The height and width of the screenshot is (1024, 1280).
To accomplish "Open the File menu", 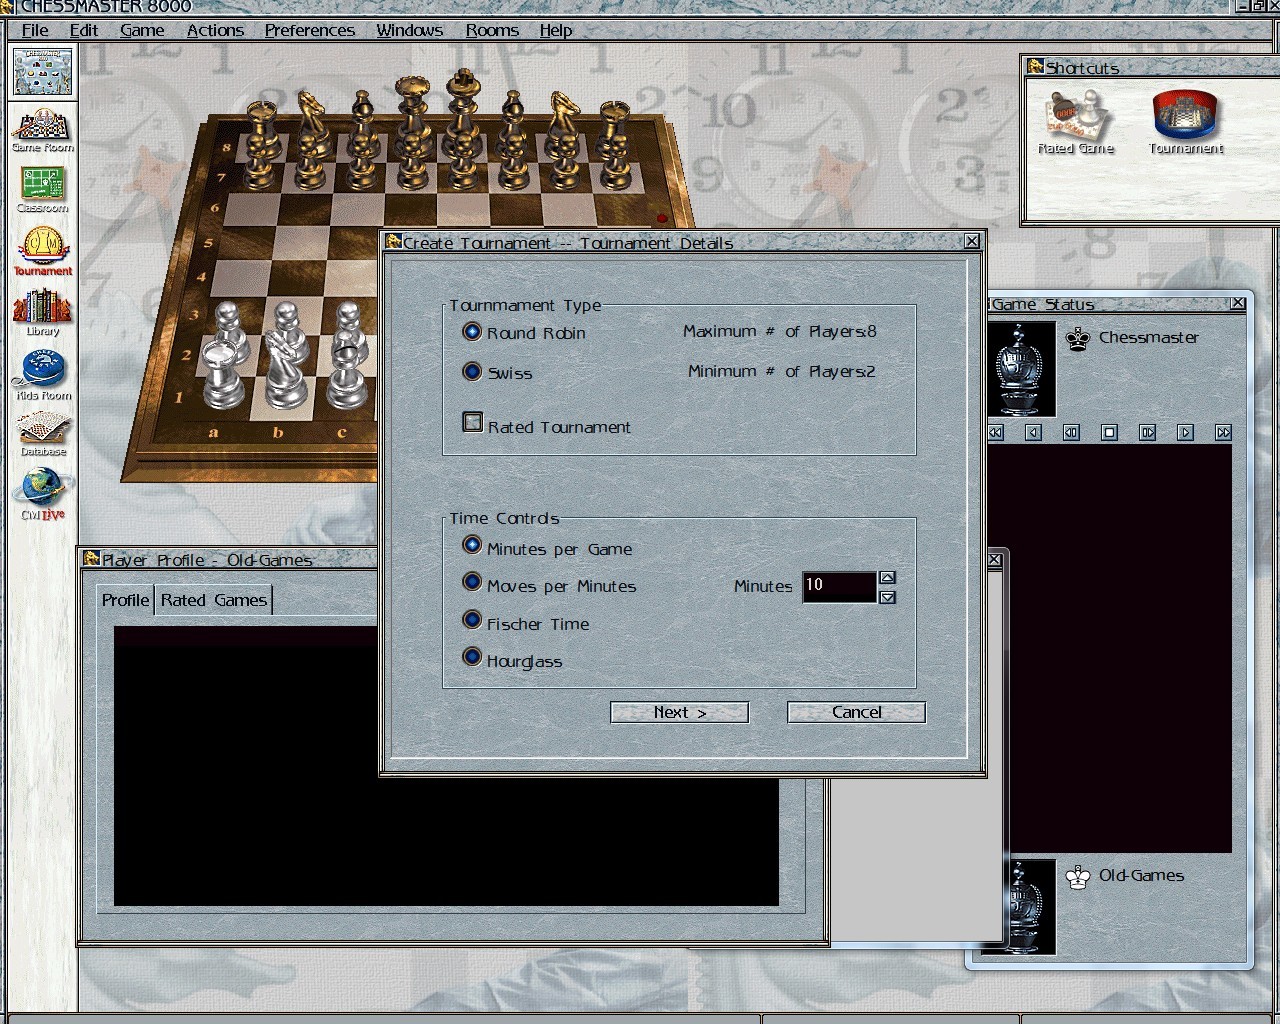I will click(35, 30).
